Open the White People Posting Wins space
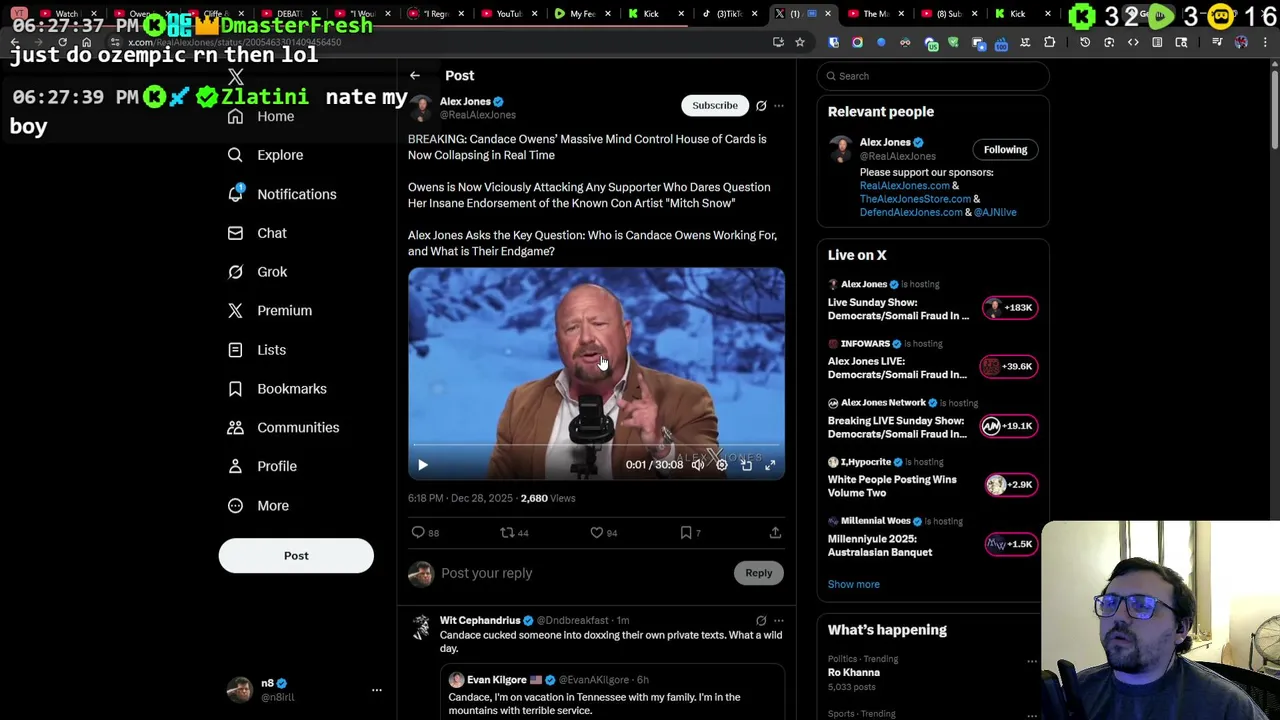1280x720 pixels. click(x=933, y=478)
